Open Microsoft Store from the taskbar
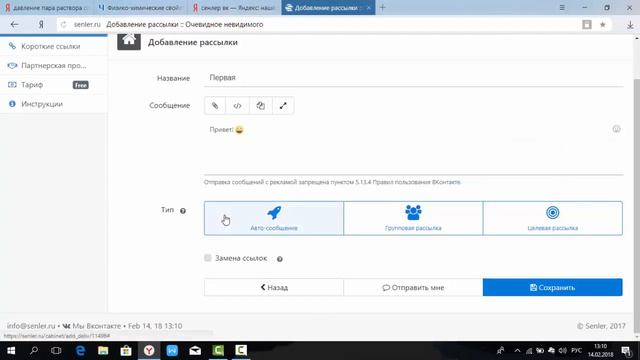 tap(126, 350)
